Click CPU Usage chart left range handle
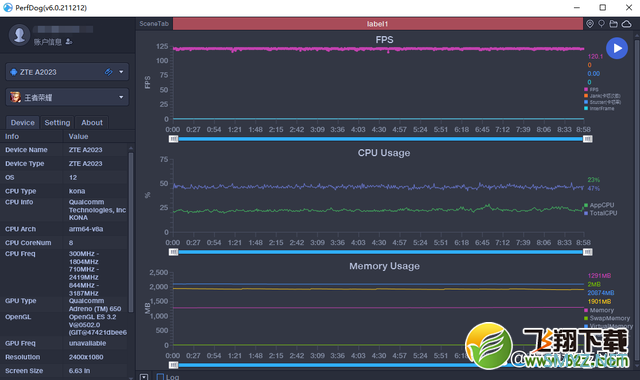The width and height of the screenshot is (640, 380). (x=173, y=252)
